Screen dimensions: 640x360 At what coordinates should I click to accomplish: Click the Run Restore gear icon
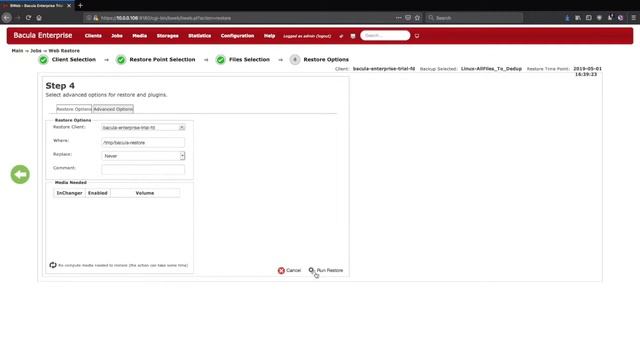point(311,270)
